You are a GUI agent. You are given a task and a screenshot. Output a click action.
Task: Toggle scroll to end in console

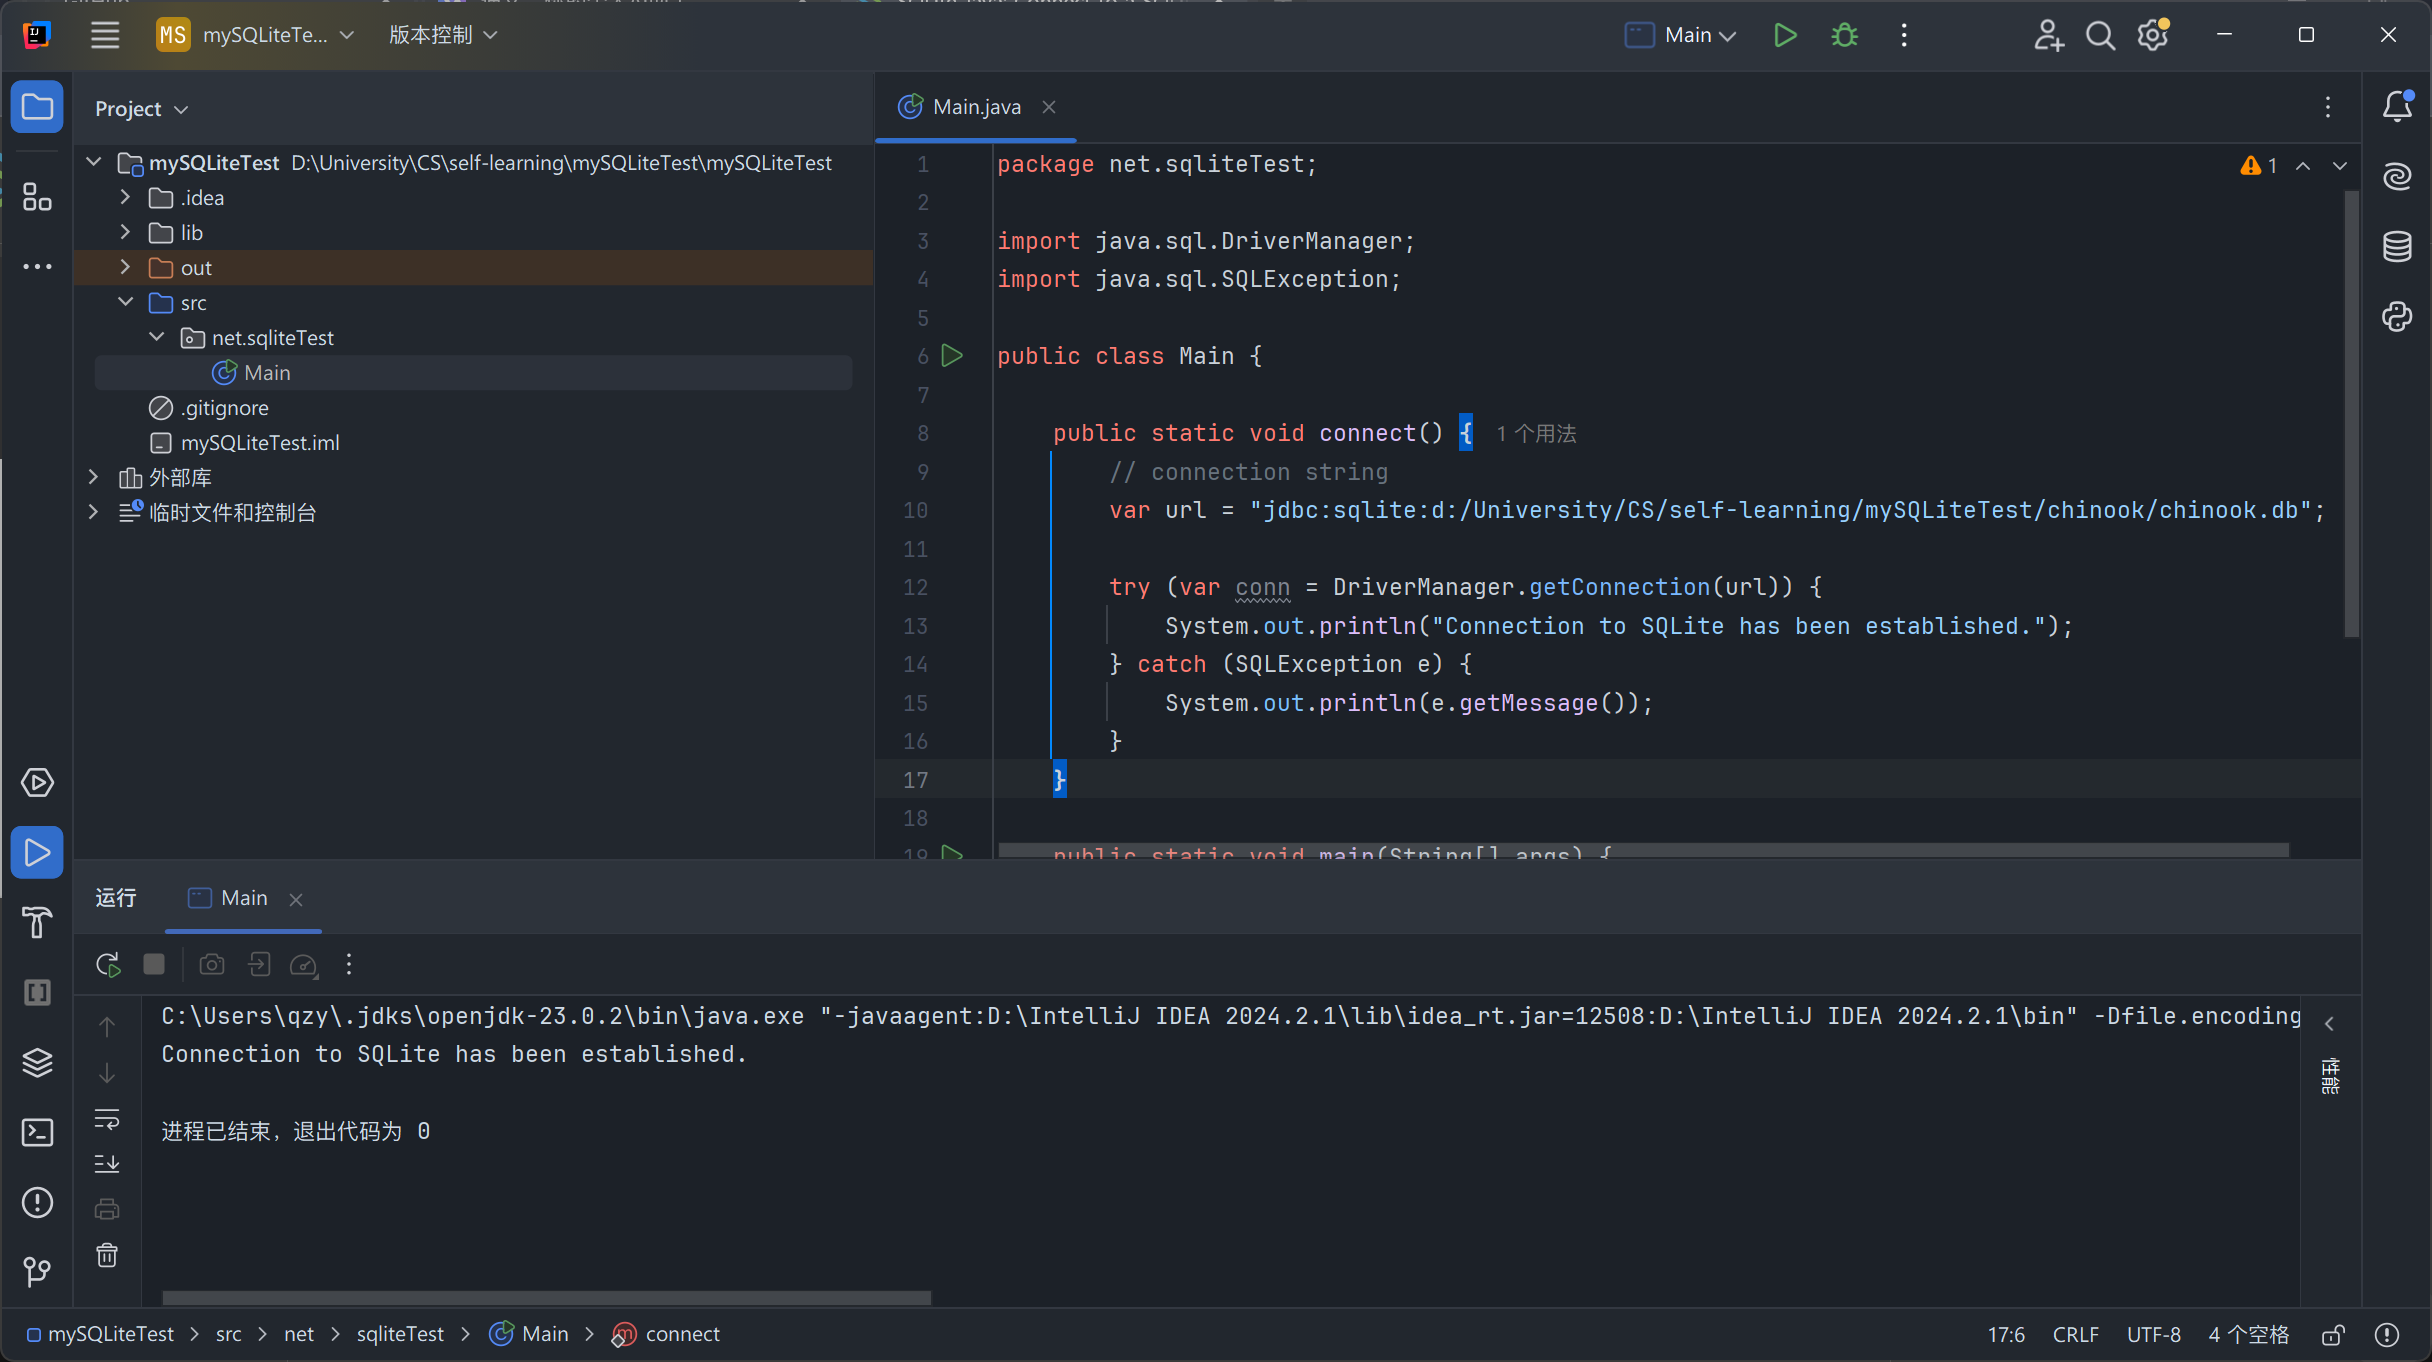tap(107, 1164)
